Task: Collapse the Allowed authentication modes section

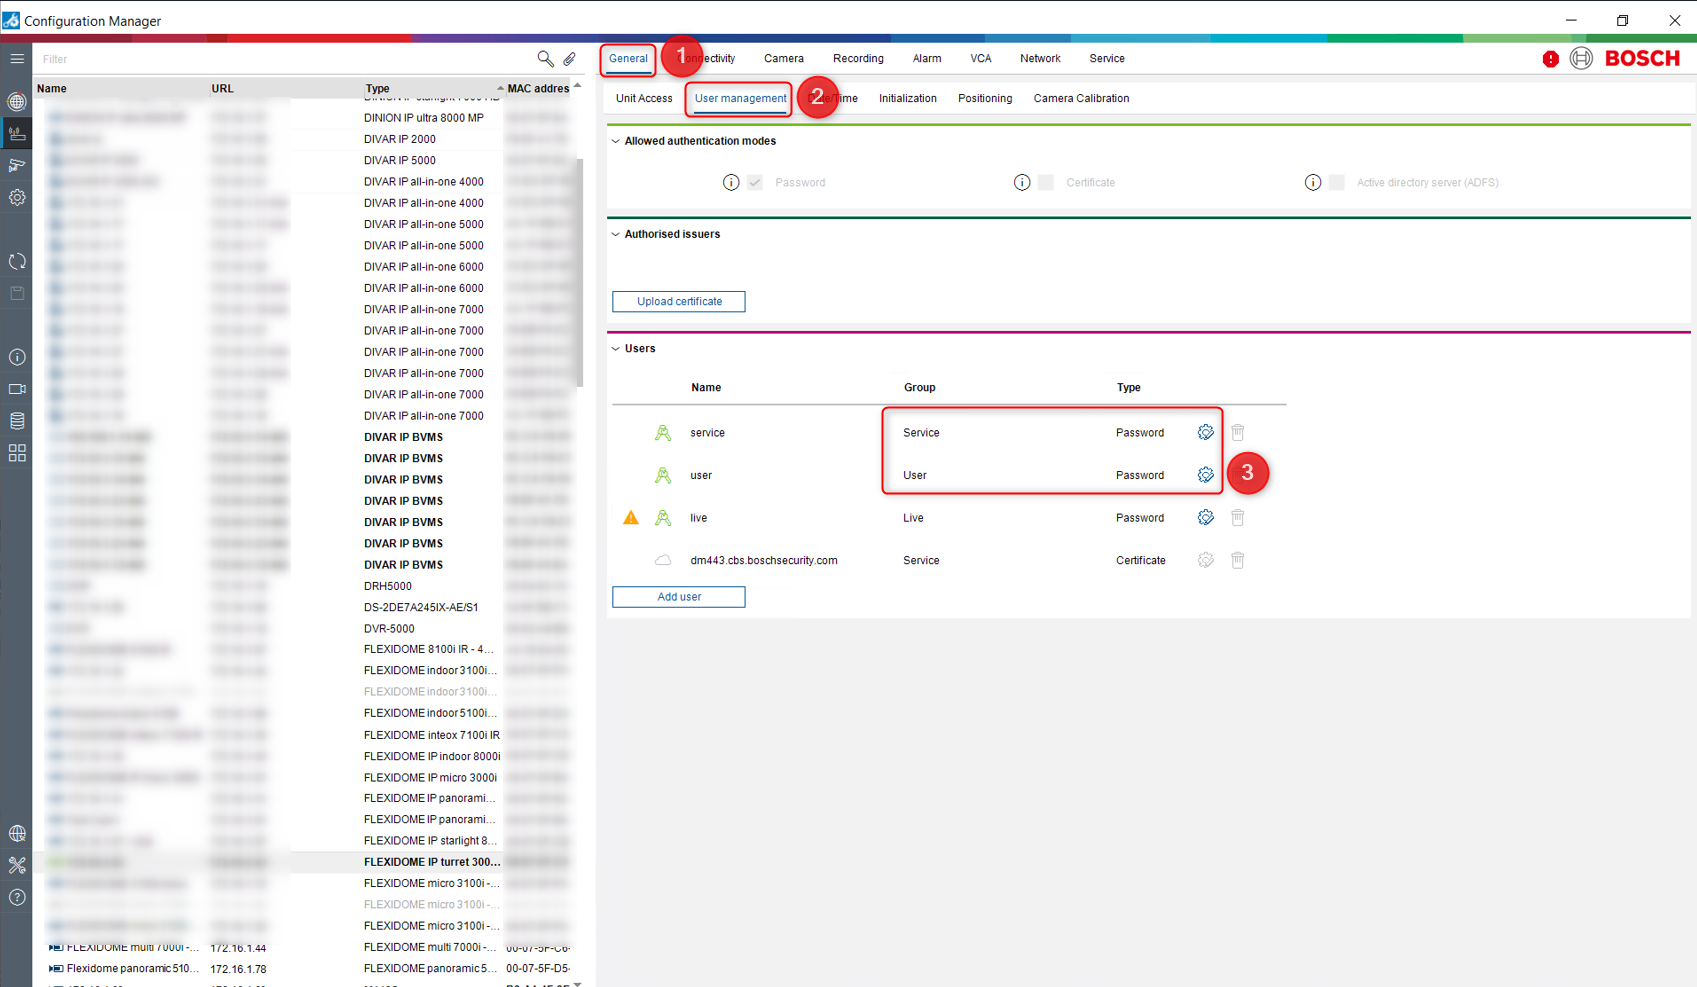Action: click(616, 141)
